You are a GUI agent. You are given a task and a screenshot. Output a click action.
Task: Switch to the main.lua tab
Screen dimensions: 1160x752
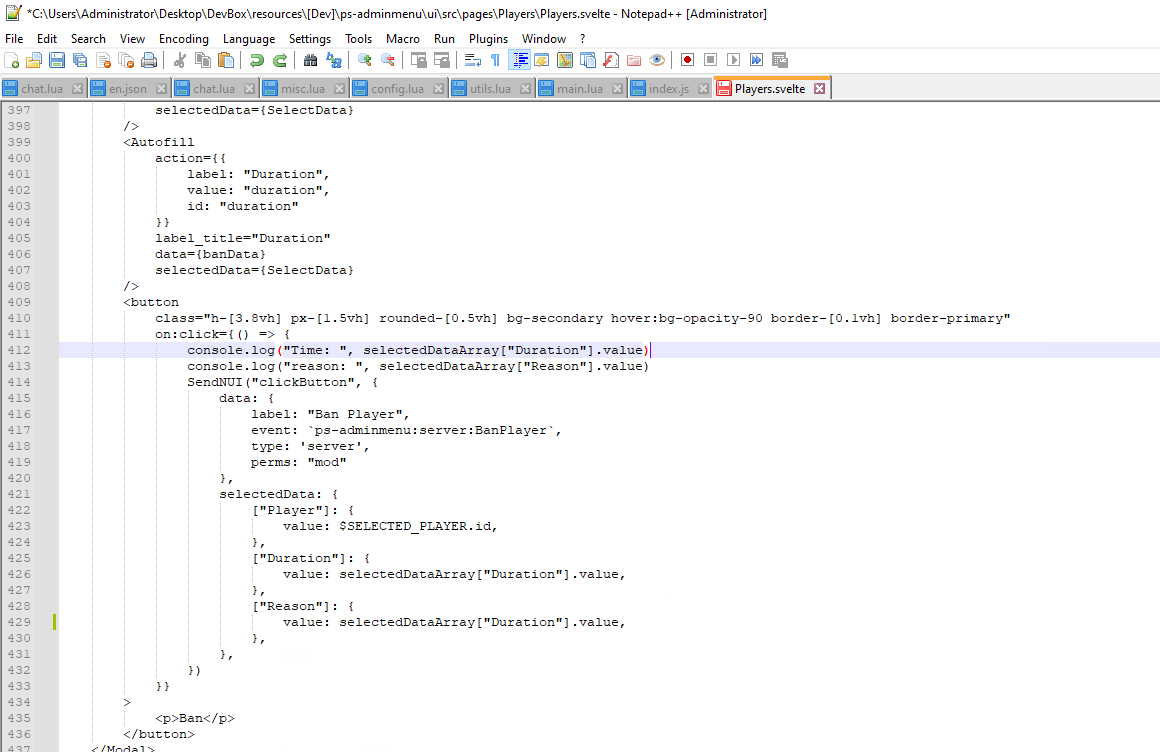coord(580,87)
